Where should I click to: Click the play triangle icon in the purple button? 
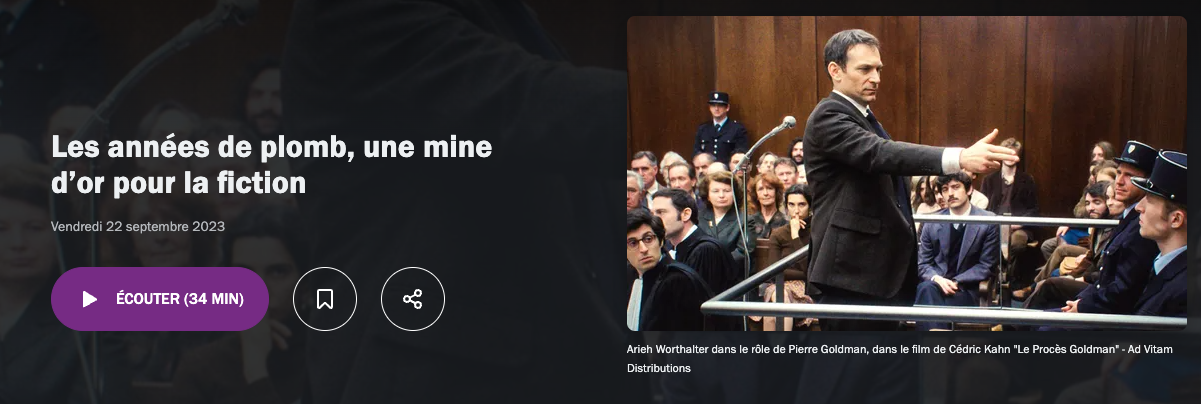coord(90,299)
